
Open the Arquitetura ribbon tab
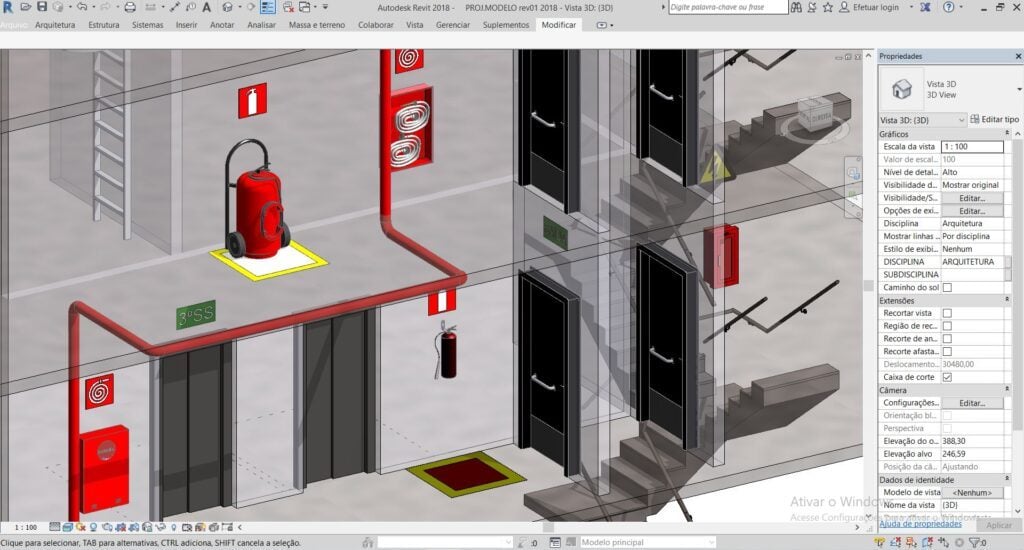pyautogui.click(x=55, y=25)
